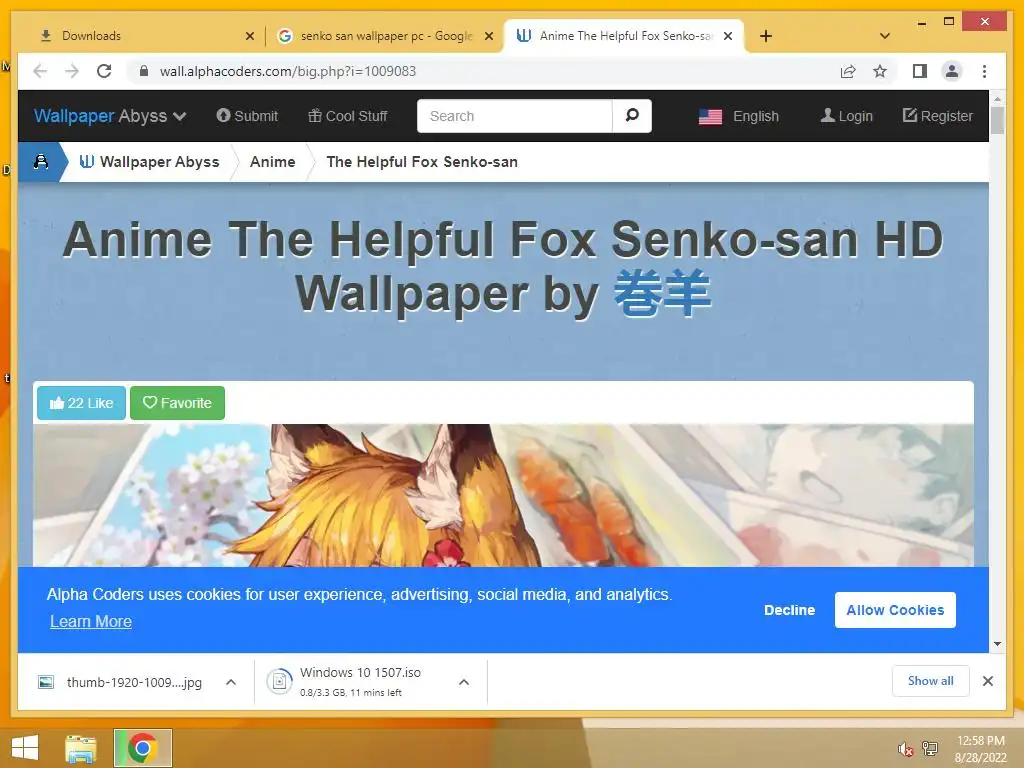The width and height of the screenshot is (1024, 768).
Task: Bookmark this page with star icon
Action: pyautogui.click(x=880, y=71)
